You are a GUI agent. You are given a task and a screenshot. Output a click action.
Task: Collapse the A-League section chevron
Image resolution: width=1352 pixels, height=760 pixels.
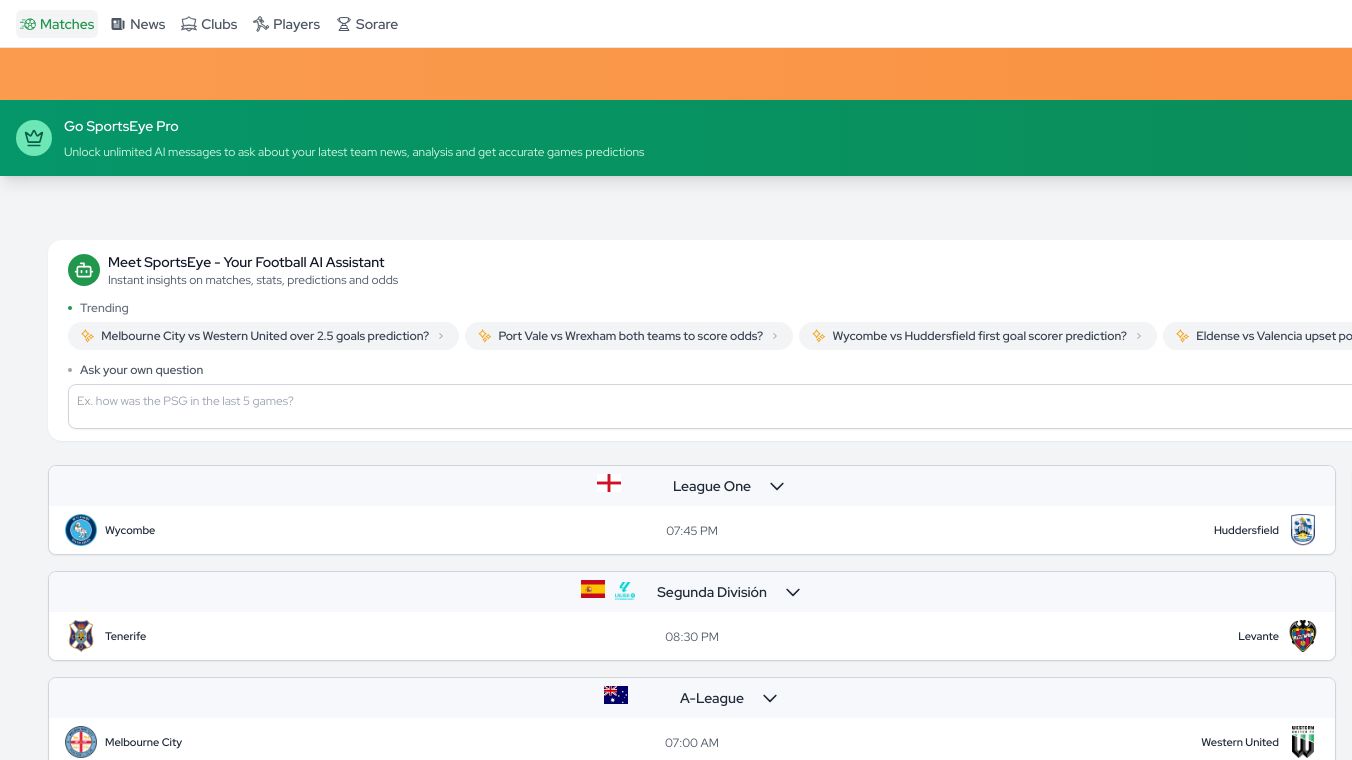(x=770, y=698)
